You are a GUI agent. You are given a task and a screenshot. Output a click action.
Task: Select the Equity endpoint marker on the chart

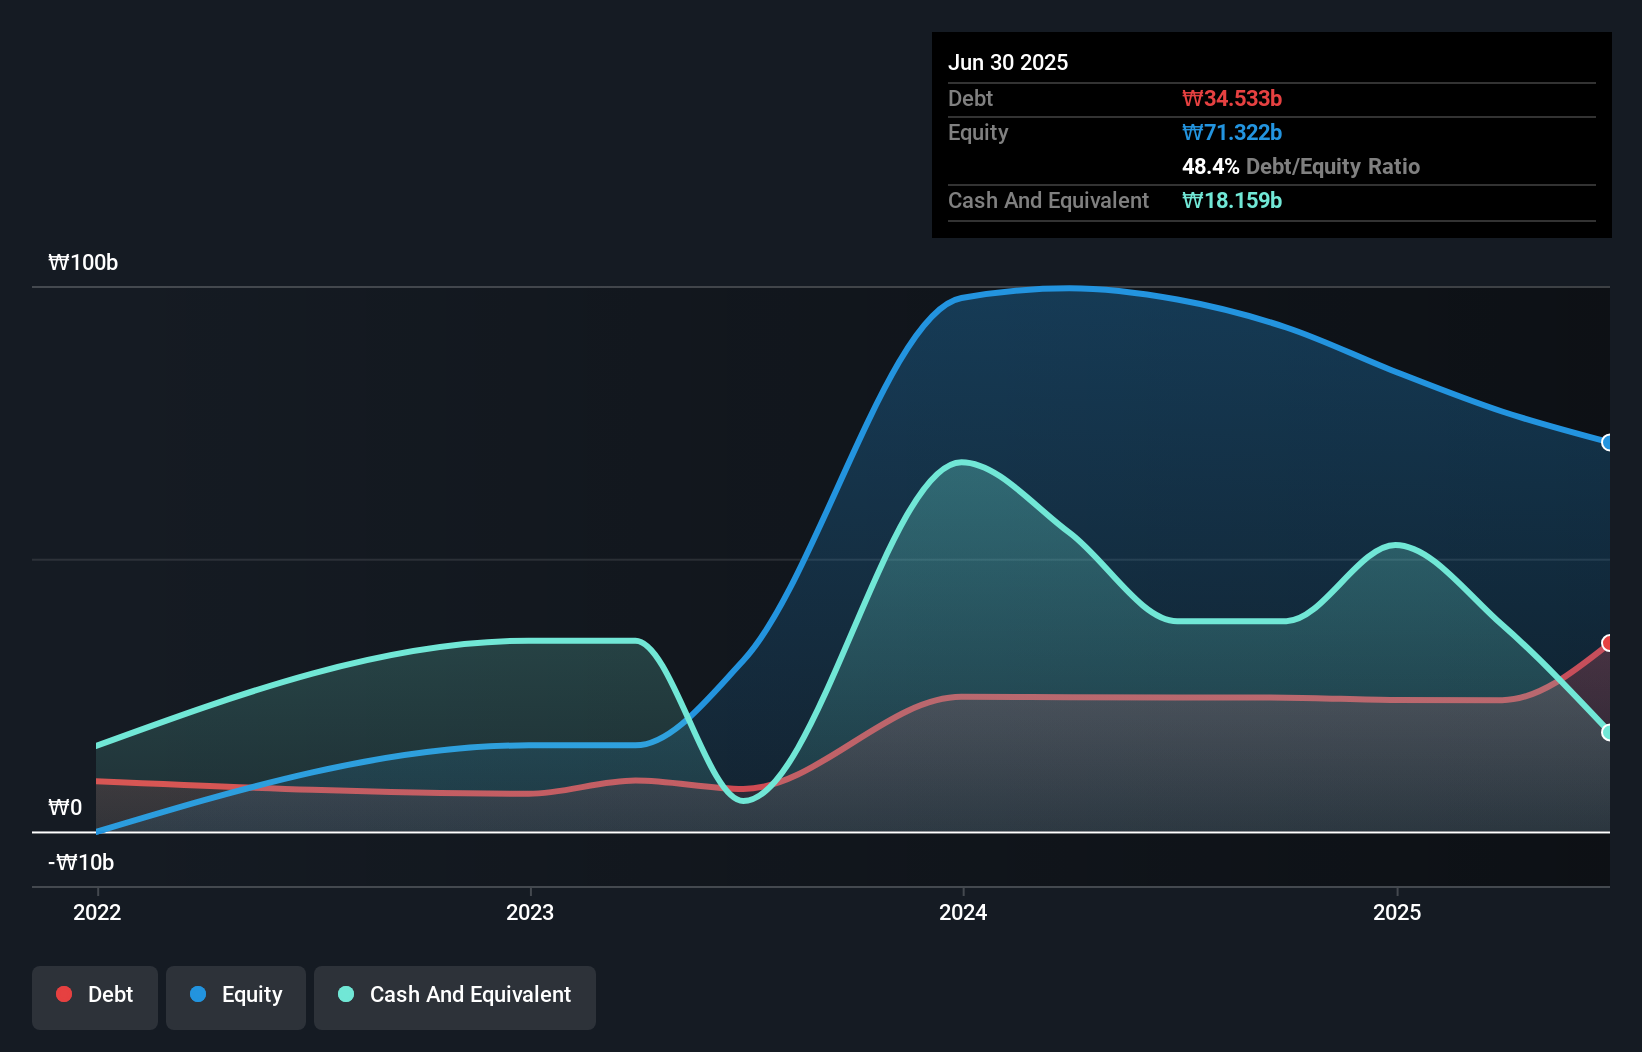[1608, 441]
